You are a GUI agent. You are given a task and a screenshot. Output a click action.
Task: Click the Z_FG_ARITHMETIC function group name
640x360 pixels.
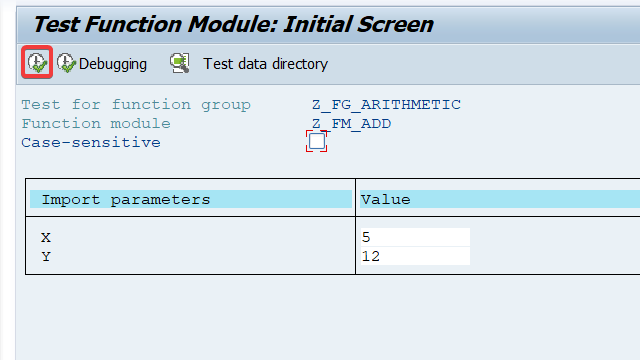(x=386, y=105)
